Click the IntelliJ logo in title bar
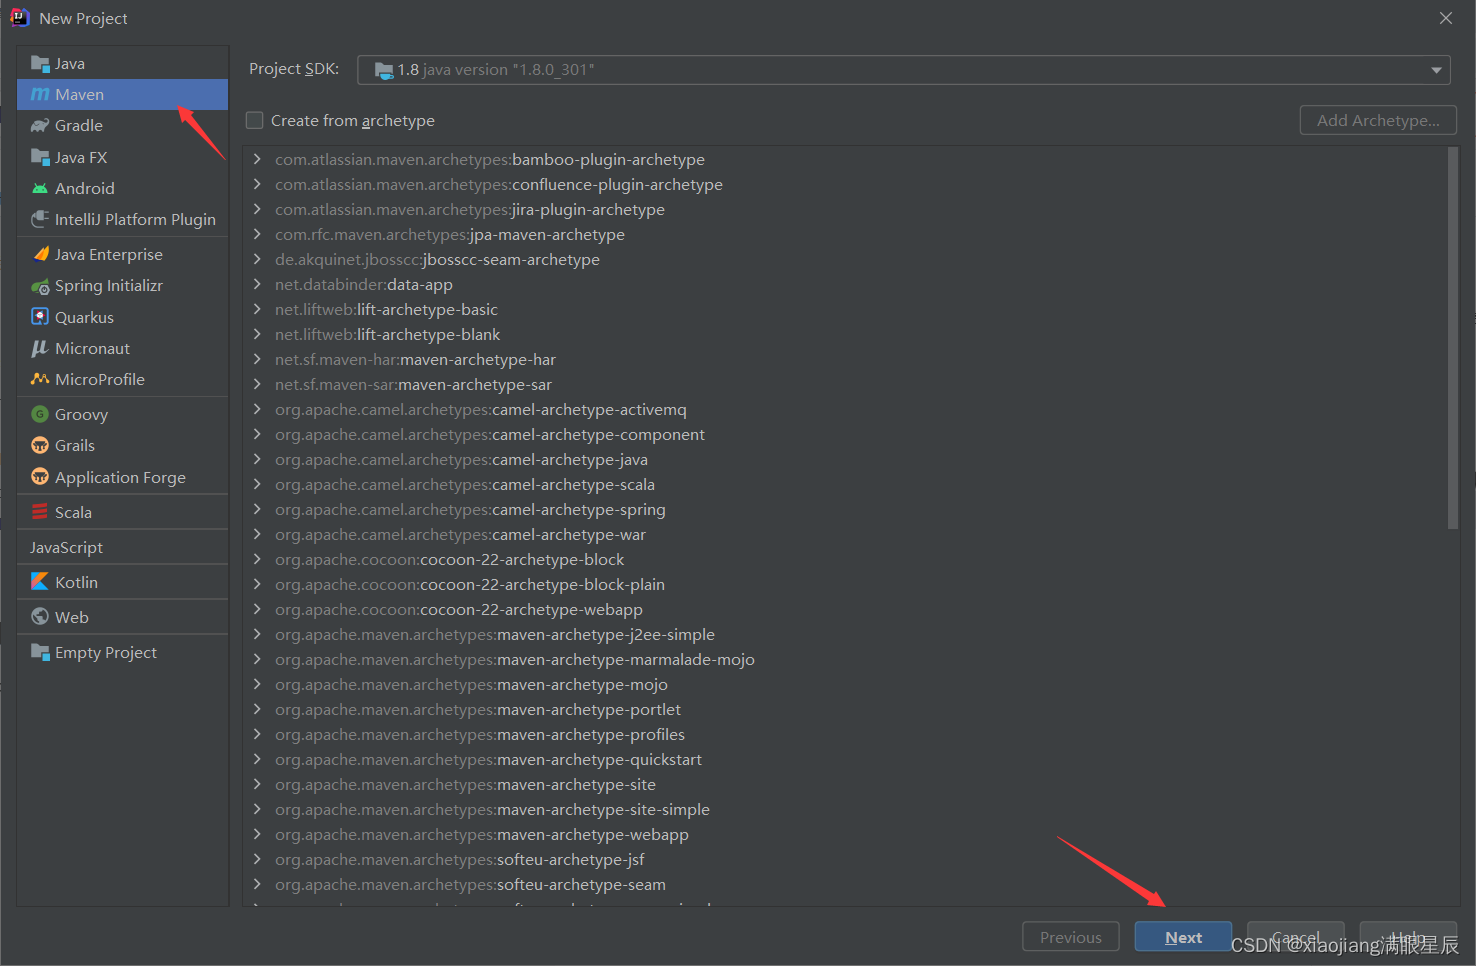Image resolution: width=1476 pixels, height=966 pixels. 20,18
